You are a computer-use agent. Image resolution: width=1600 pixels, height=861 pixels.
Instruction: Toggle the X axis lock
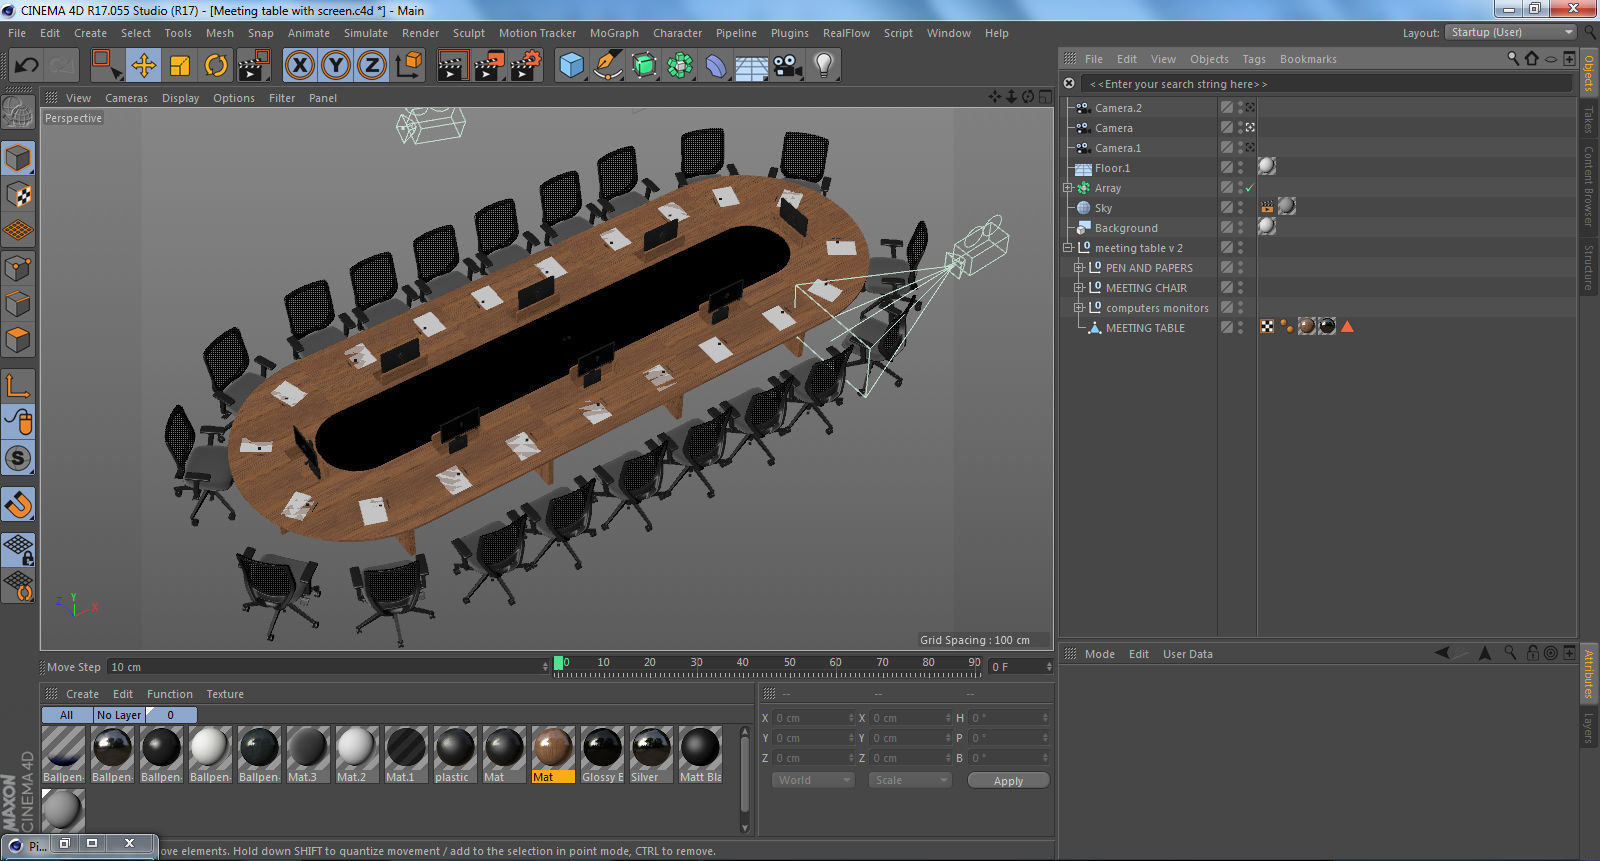point(299,66)
